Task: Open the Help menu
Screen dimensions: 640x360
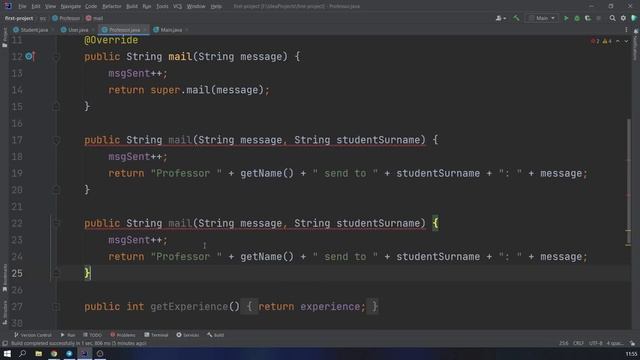Action: [x=216, y=6]
